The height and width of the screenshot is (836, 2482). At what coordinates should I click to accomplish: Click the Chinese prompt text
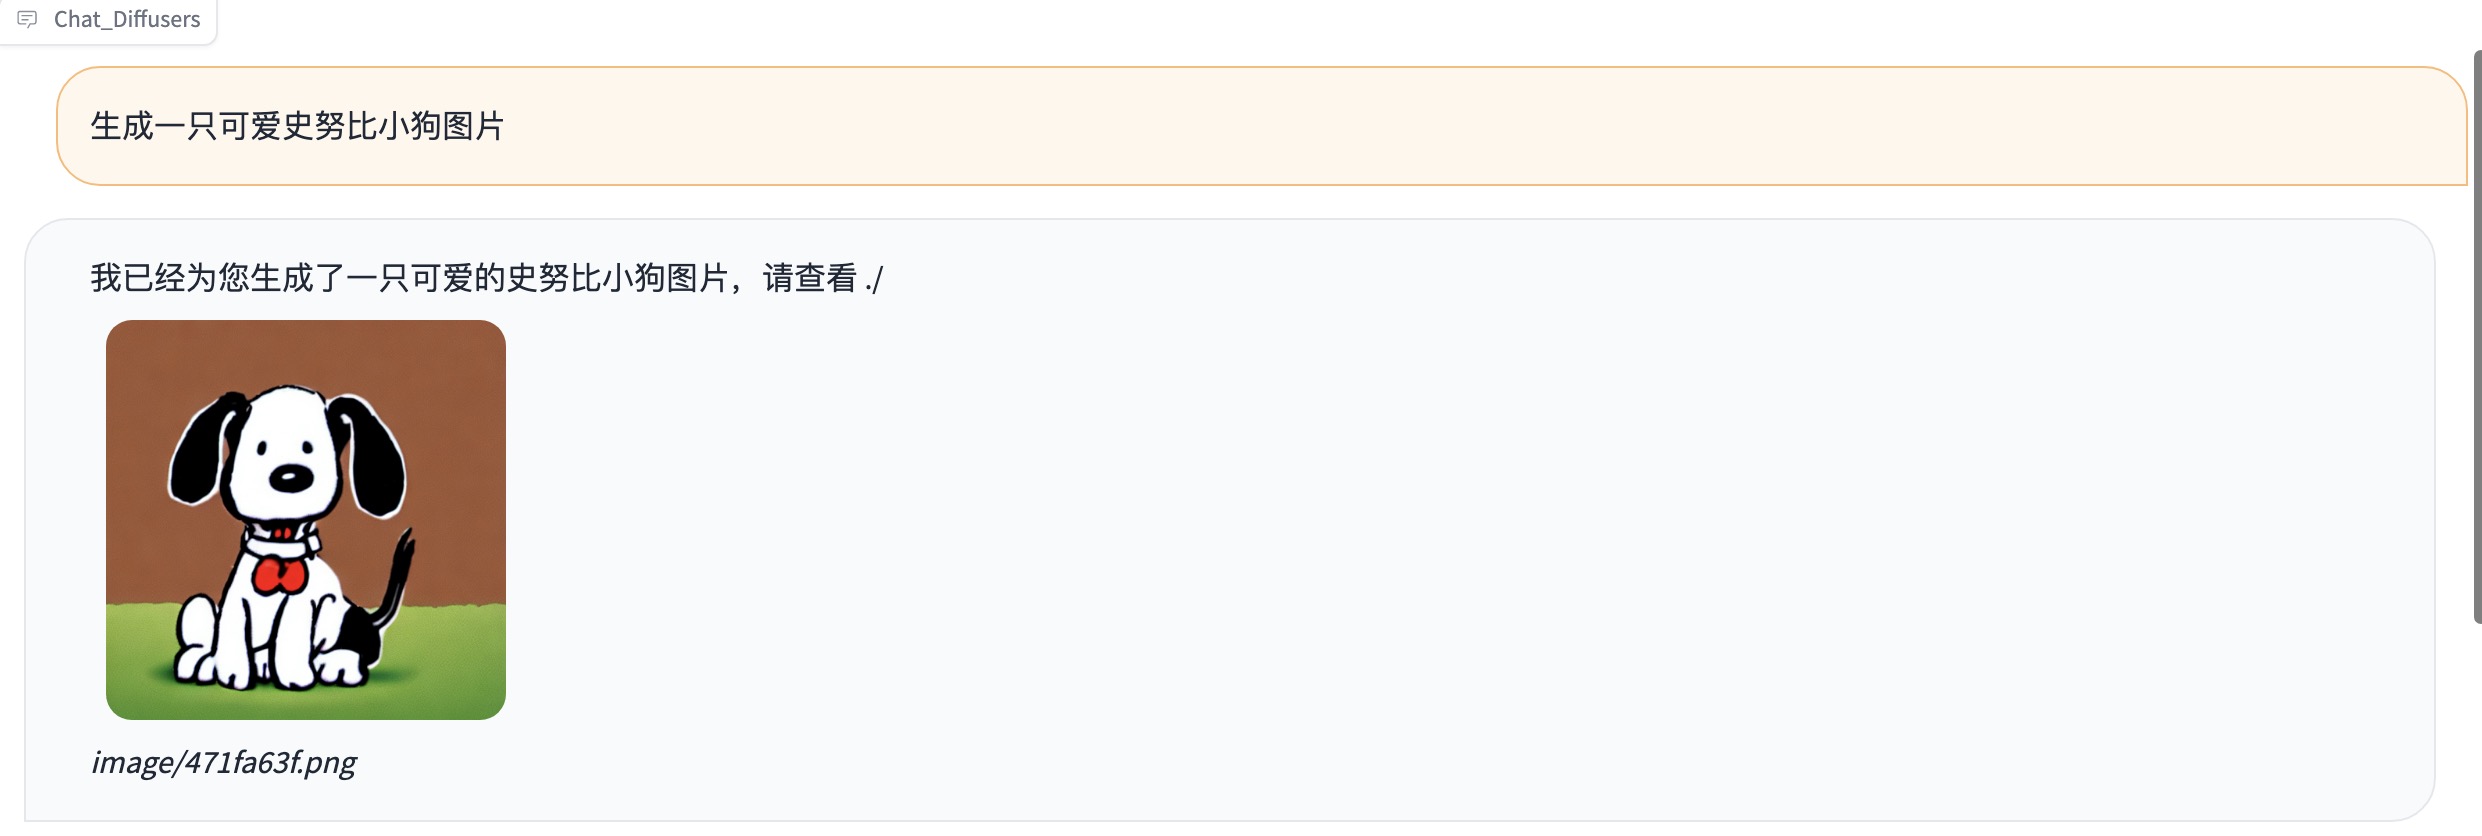coord(298,128)
